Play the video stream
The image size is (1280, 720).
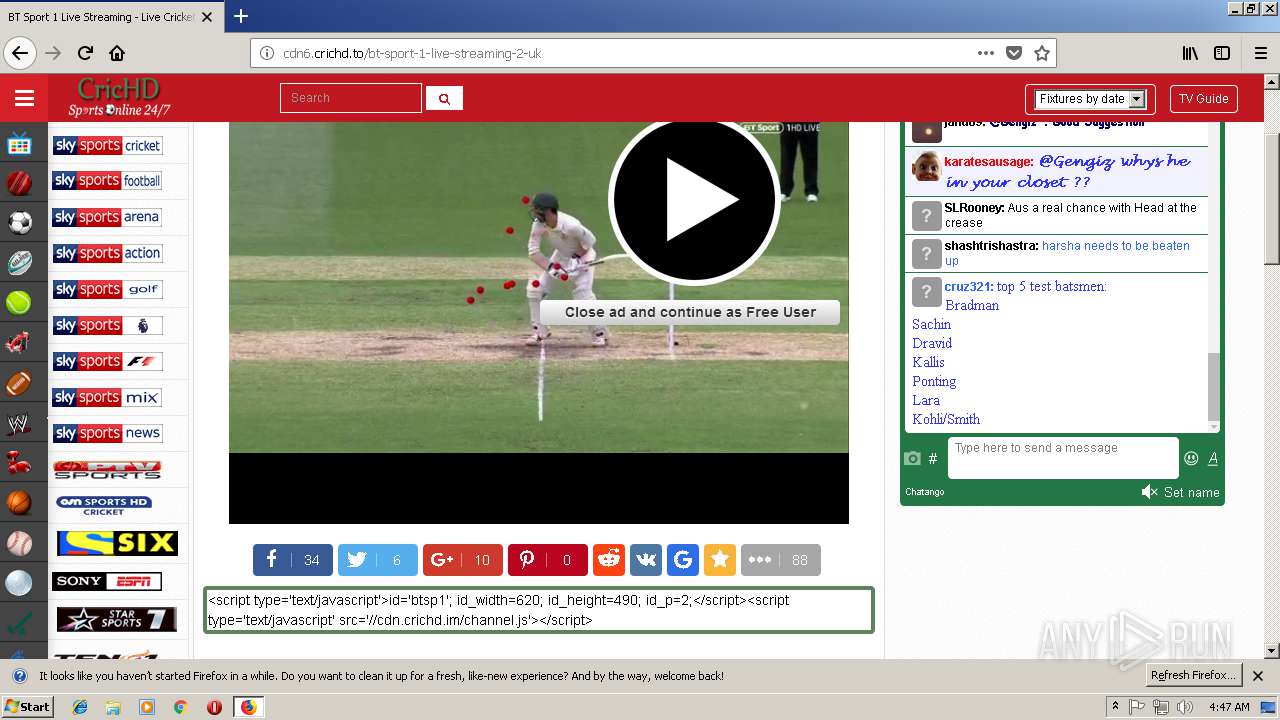coord(694,200)
